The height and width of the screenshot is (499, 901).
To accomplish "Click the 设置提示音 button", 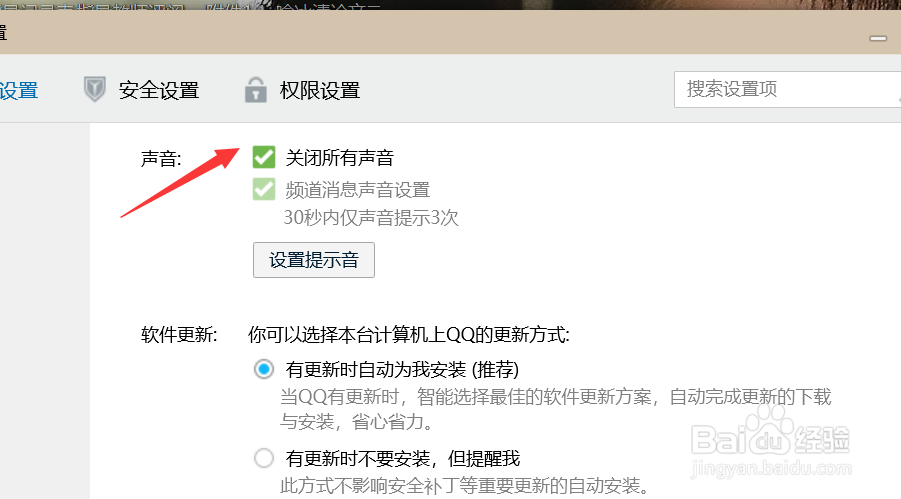I will tap(314, 260).
